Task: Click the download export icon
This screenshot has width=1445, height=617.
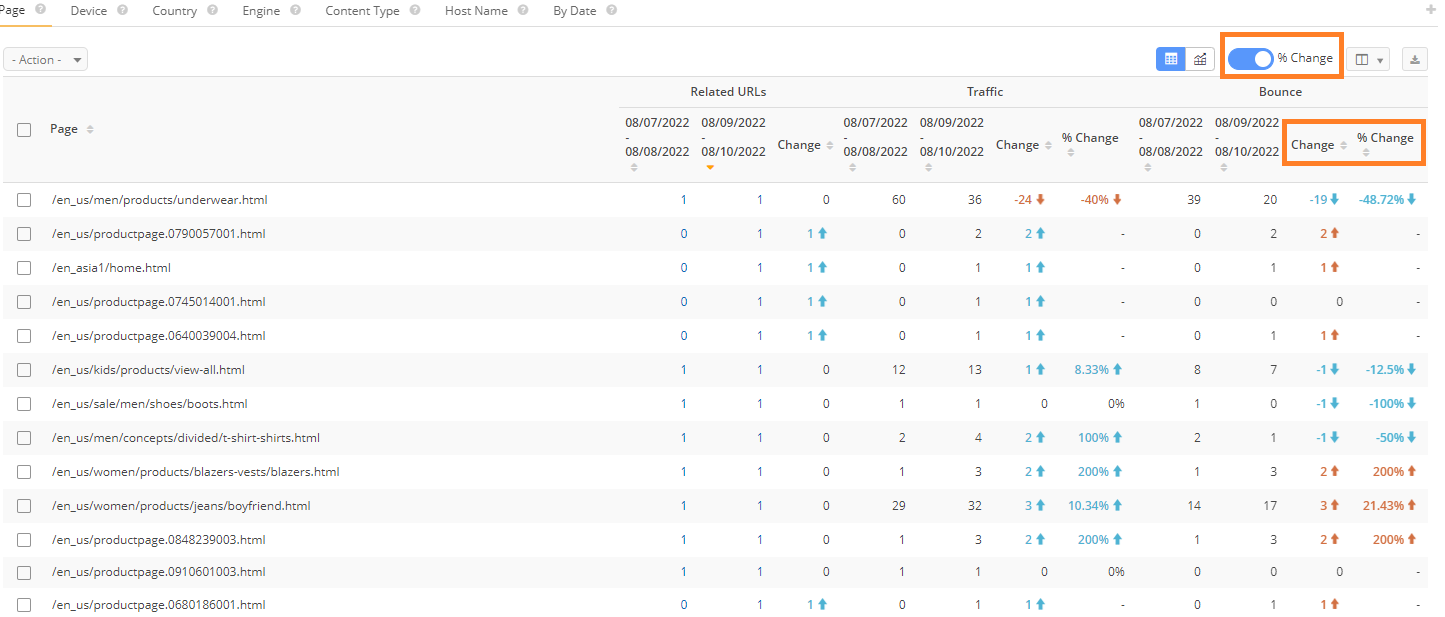Action: pos(1415,59)
